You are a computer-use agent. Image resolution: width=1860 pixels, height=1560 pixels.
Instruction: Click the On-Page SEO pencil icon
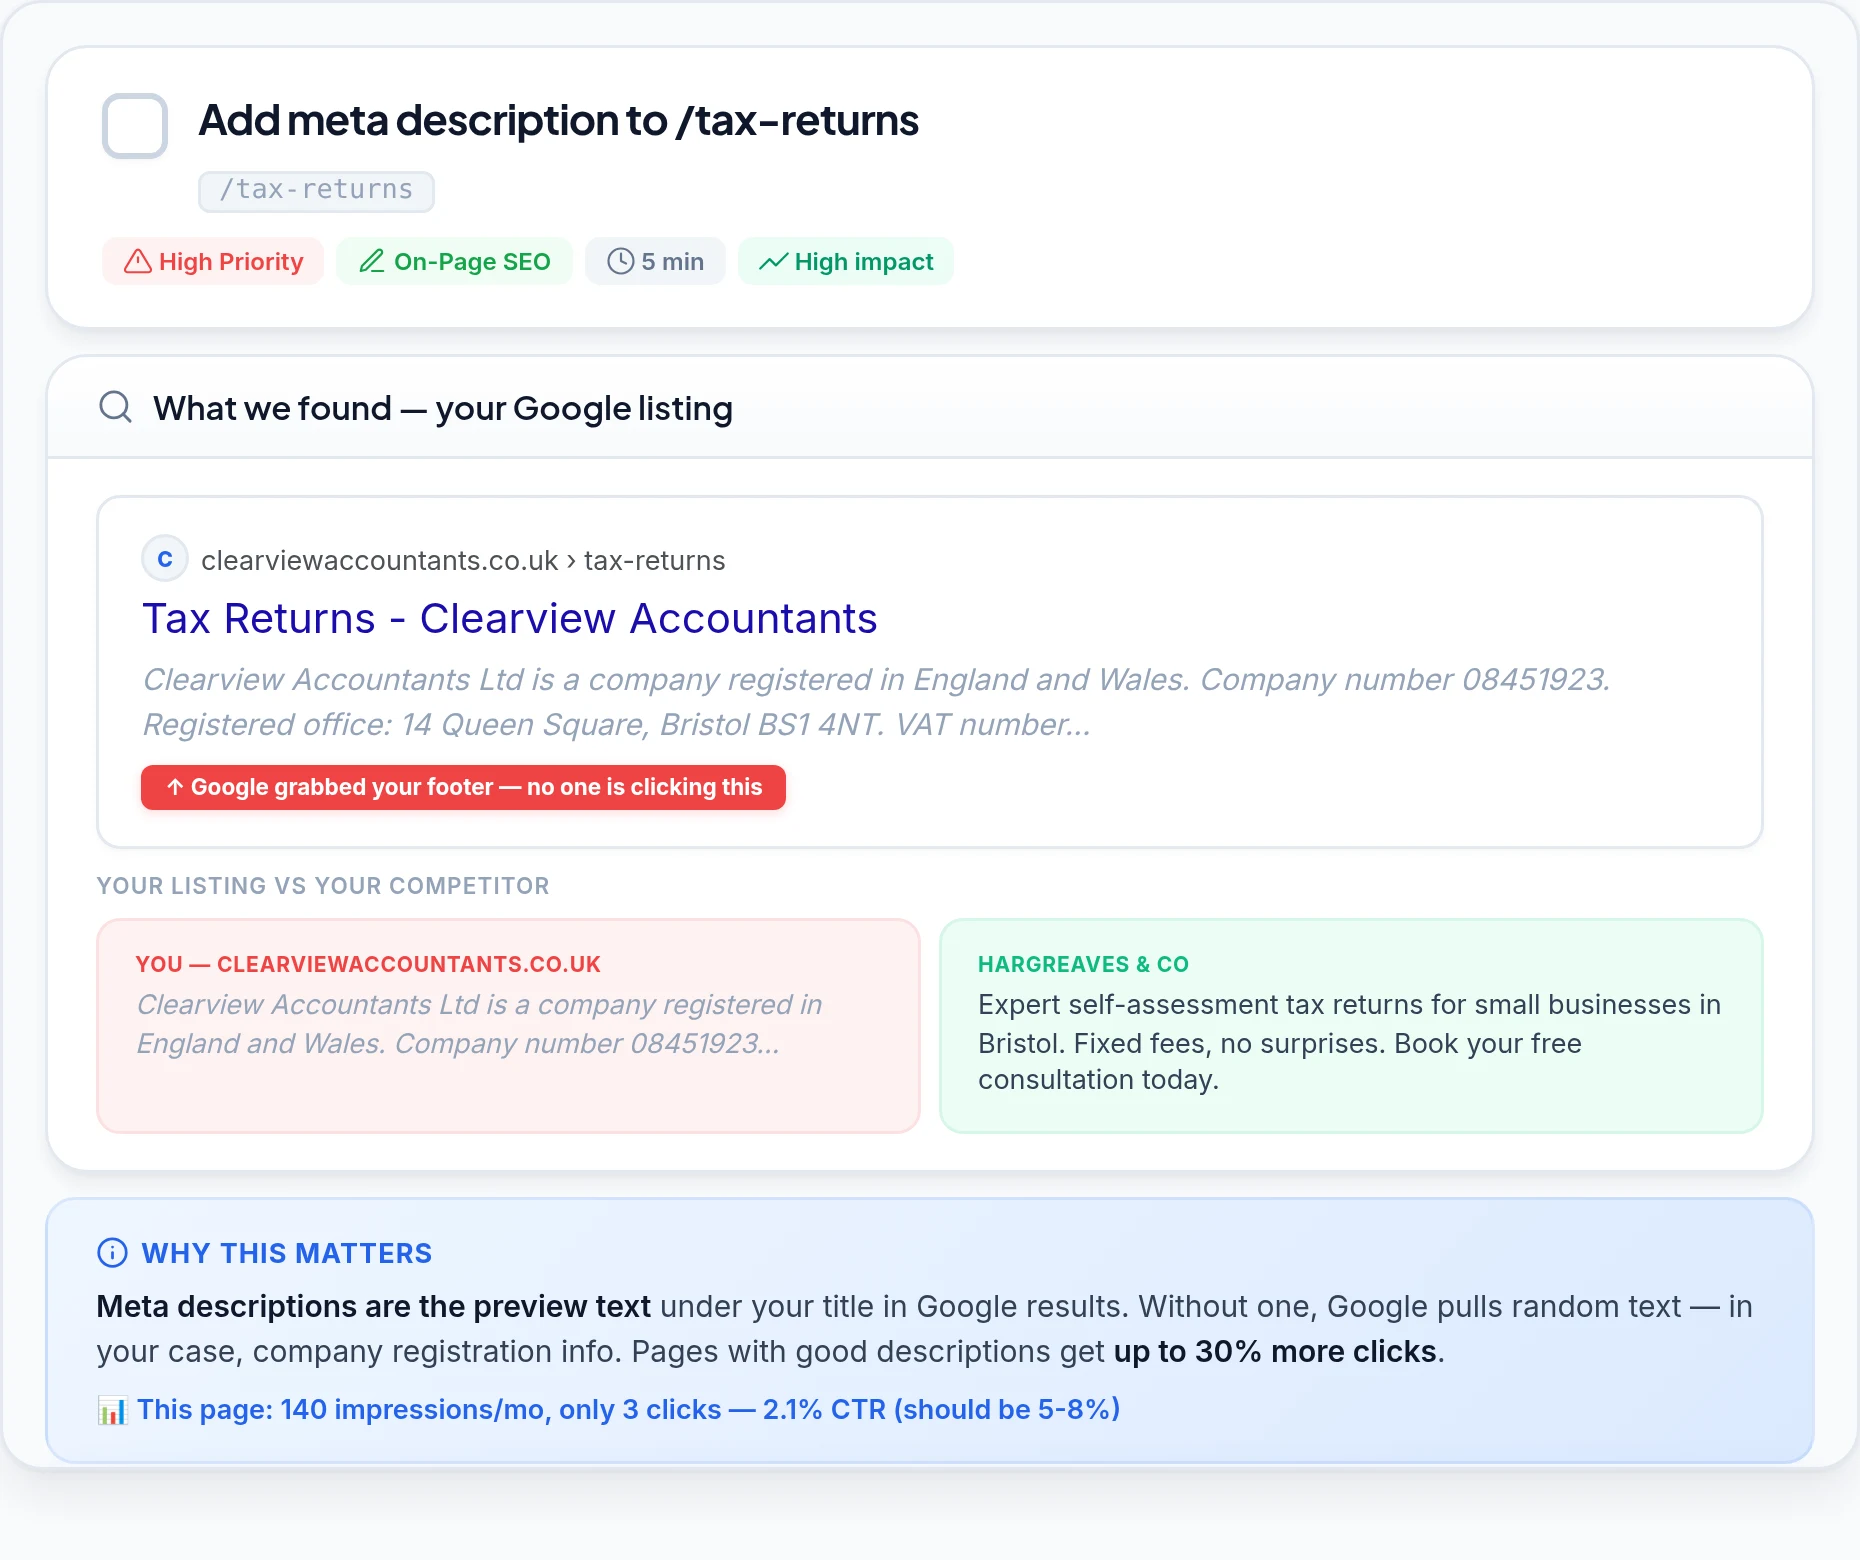pos(372,262)
